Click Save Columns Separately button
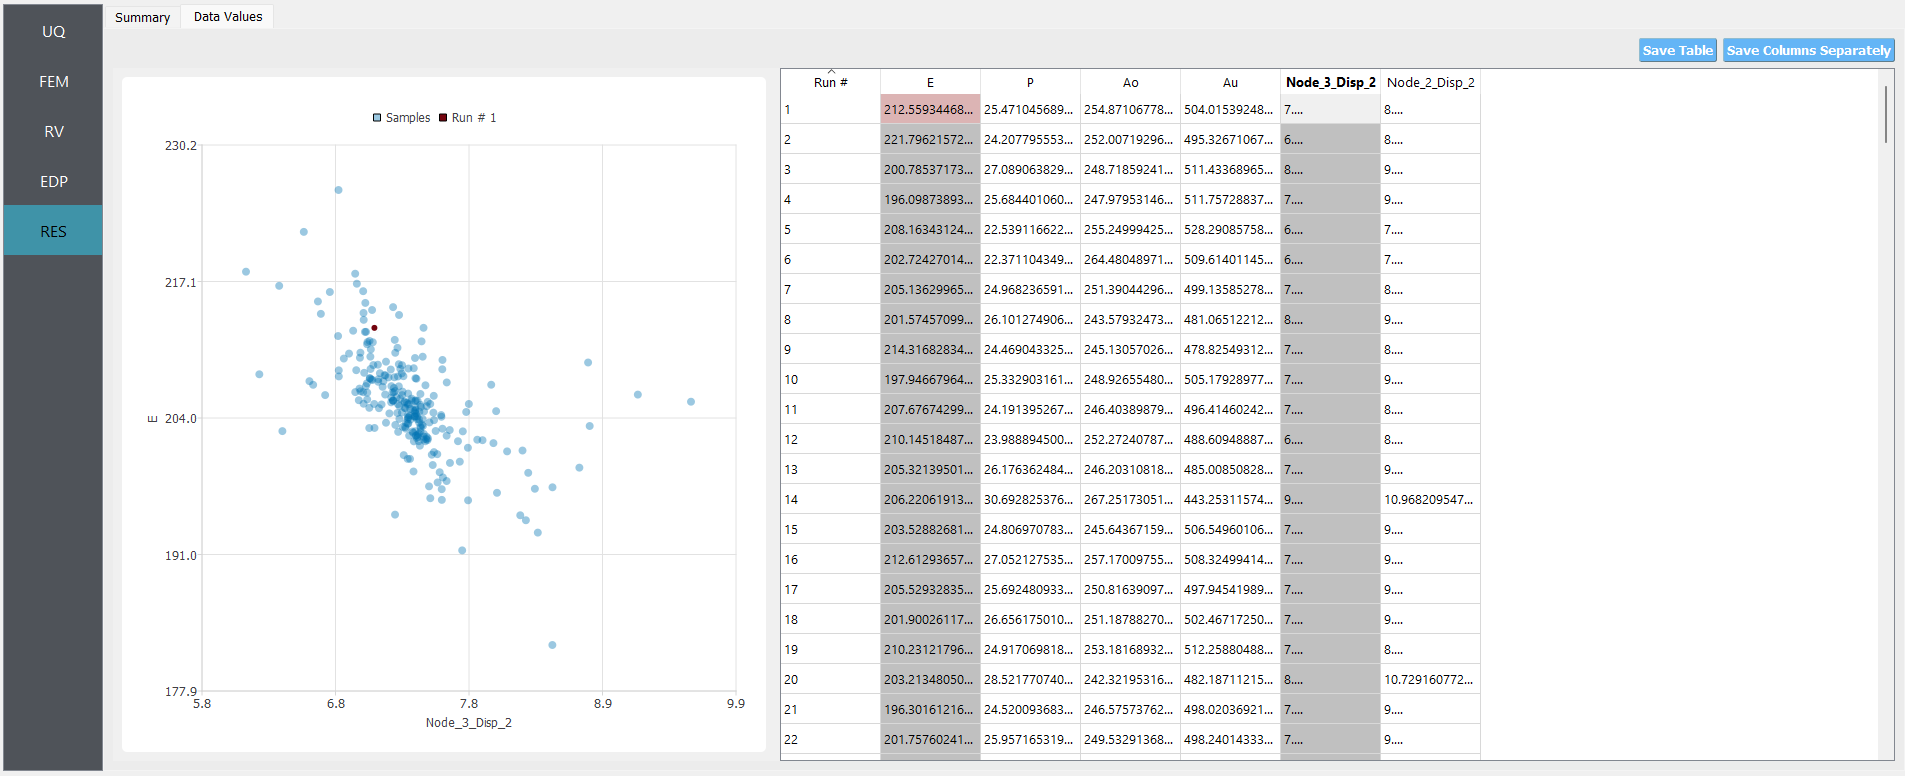Viewport: 1905px width, 776px height. point(1808,50)
